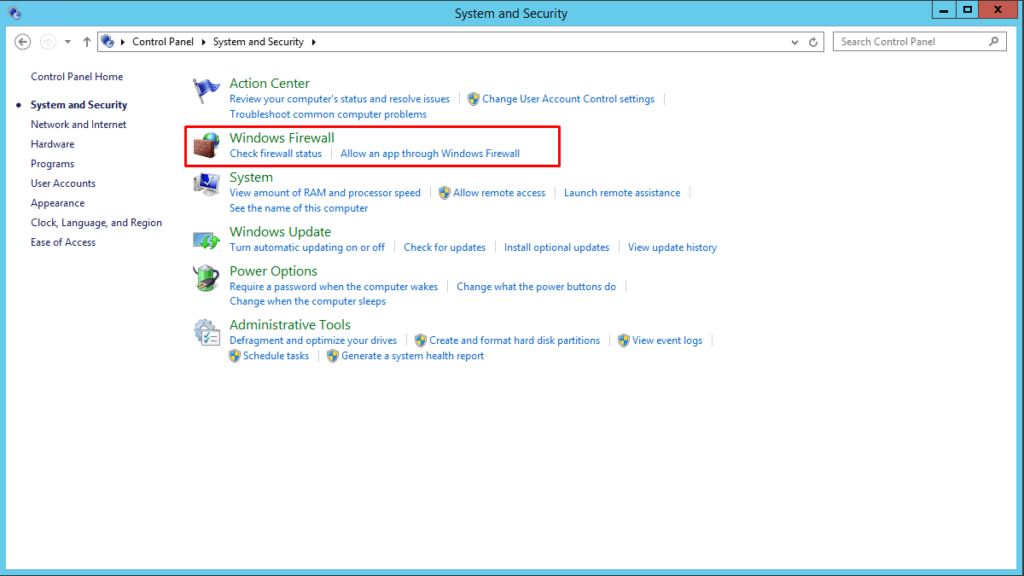Open the System heading link
The height and width of the screenshot is (576, 1024).
pyautogui.click(x=251, y=177)
